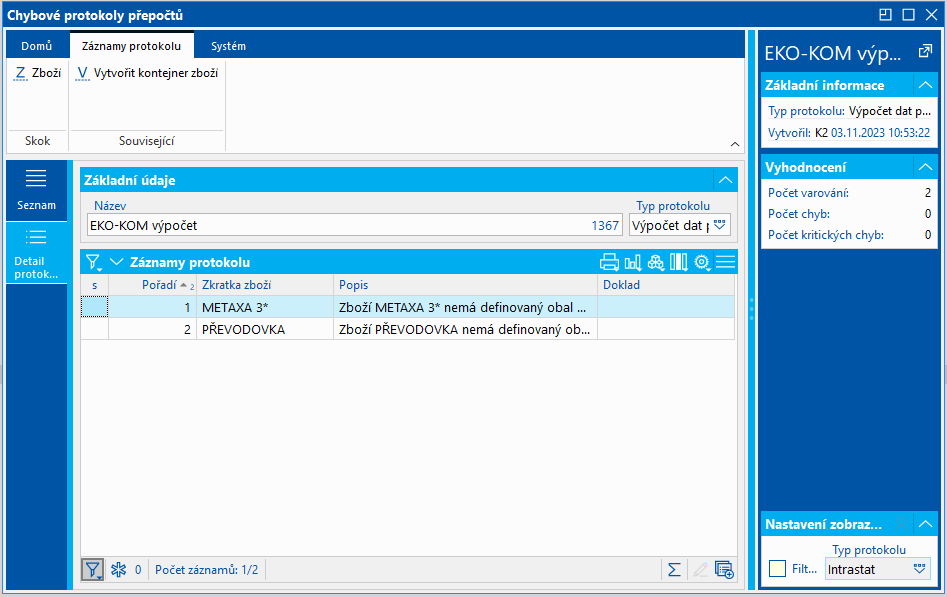The width and height of the screenshot is (947, 597).
Task: Click the sum sigma icon
Action: (x=675, y=570)
